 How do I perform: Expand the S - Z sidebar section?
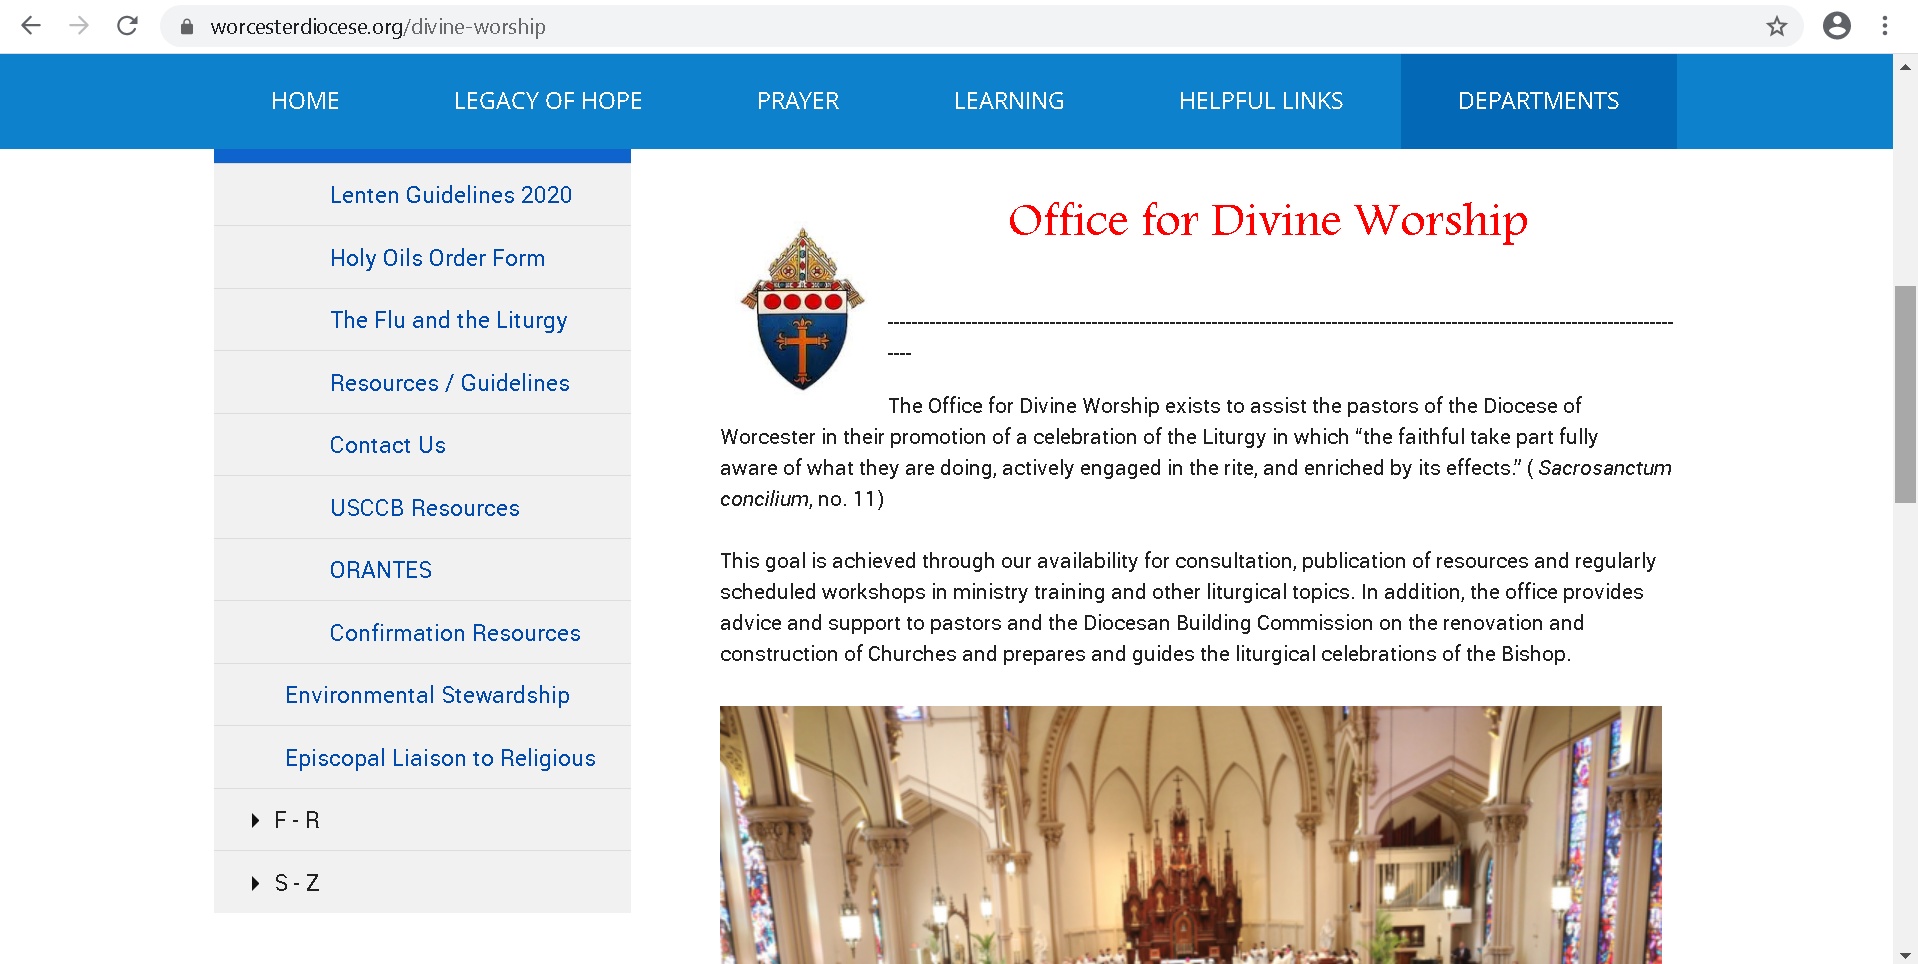tap(297, 882)
